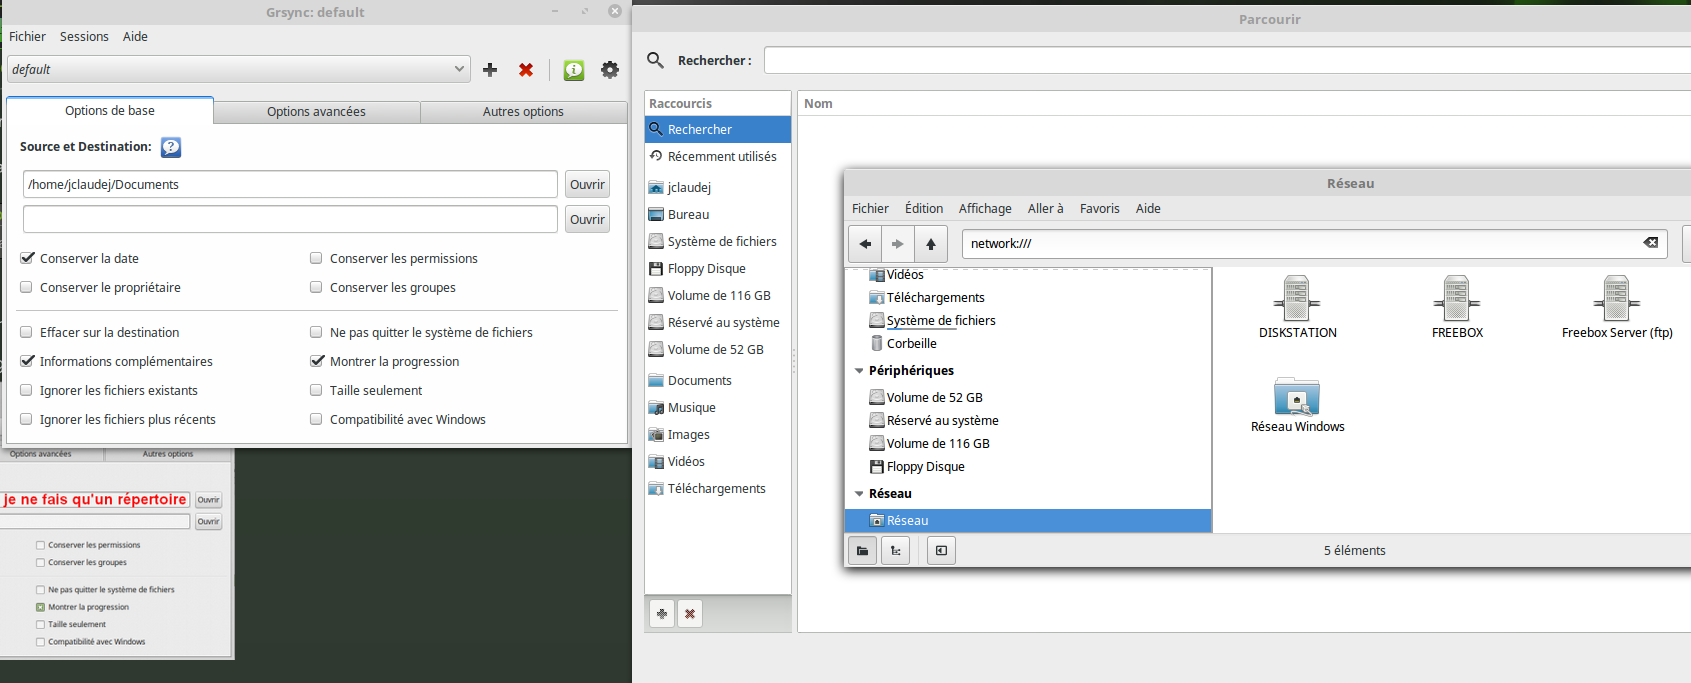The width and height of the screenshot is (1691, 683).
Task: Click the network:/// location field
Action: 1300,243
